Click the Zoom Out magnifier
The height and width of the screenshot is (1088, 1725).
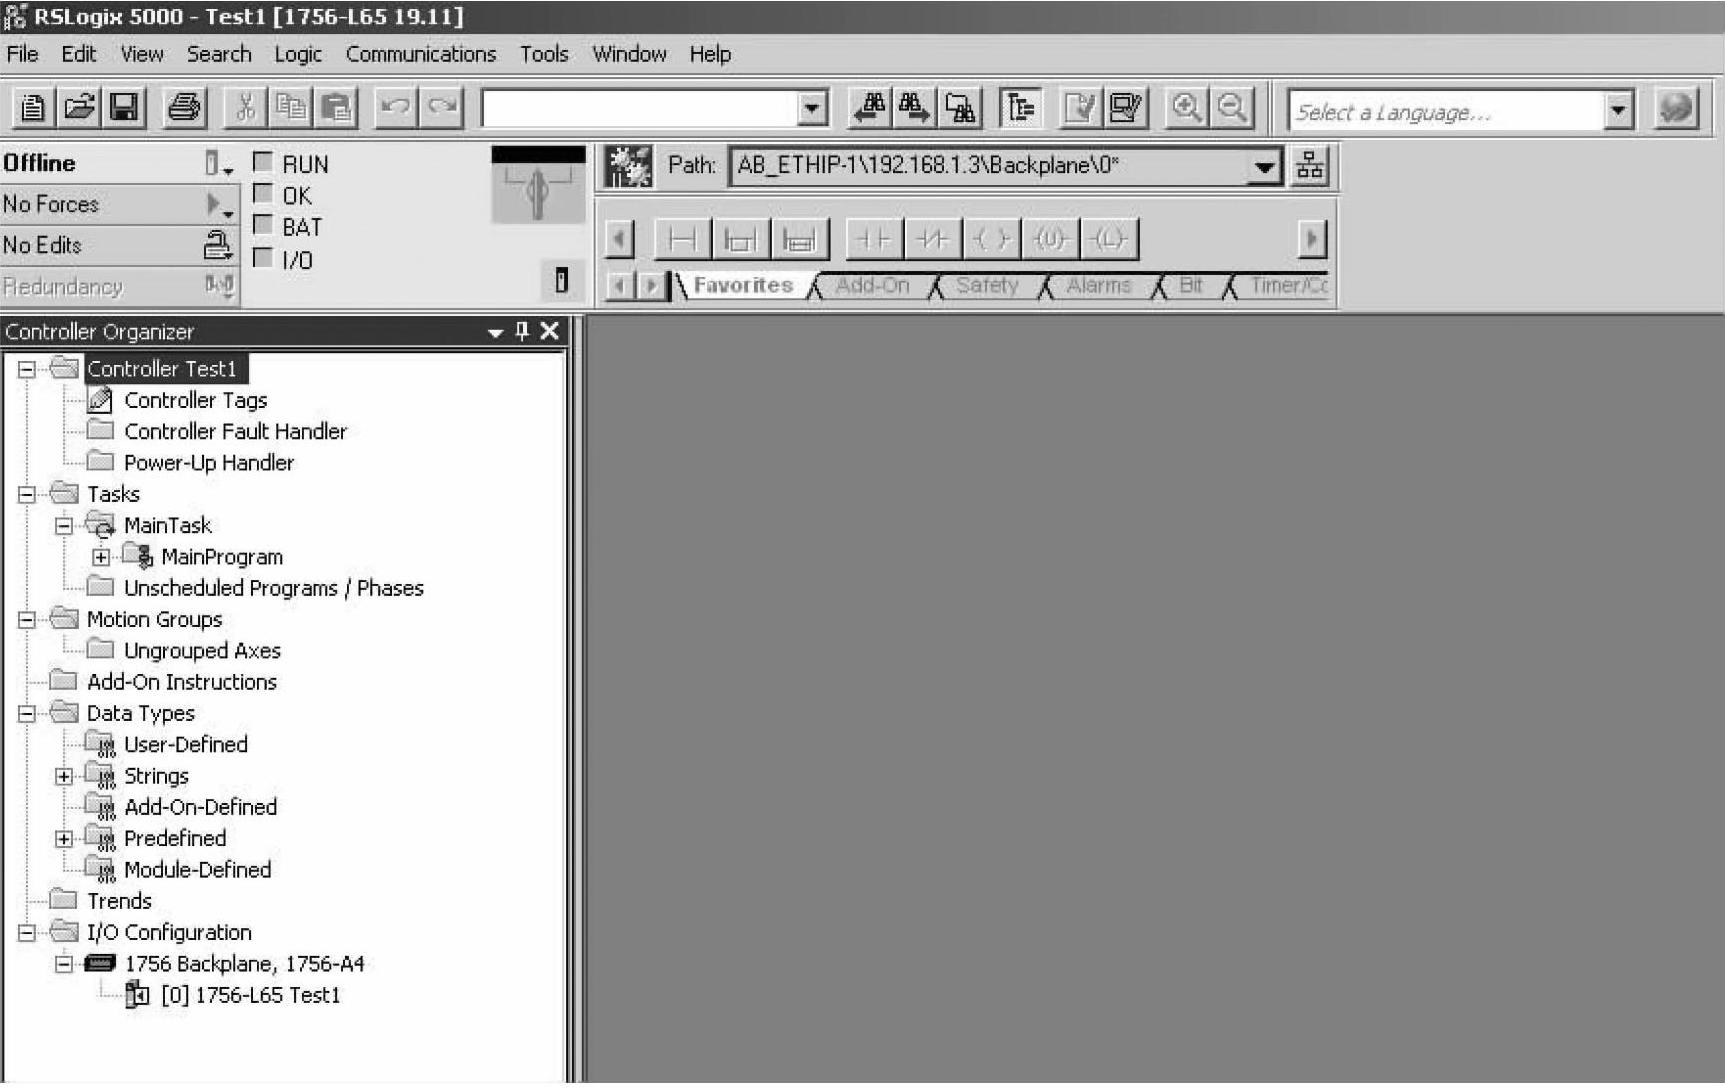tap(1232, 107)
